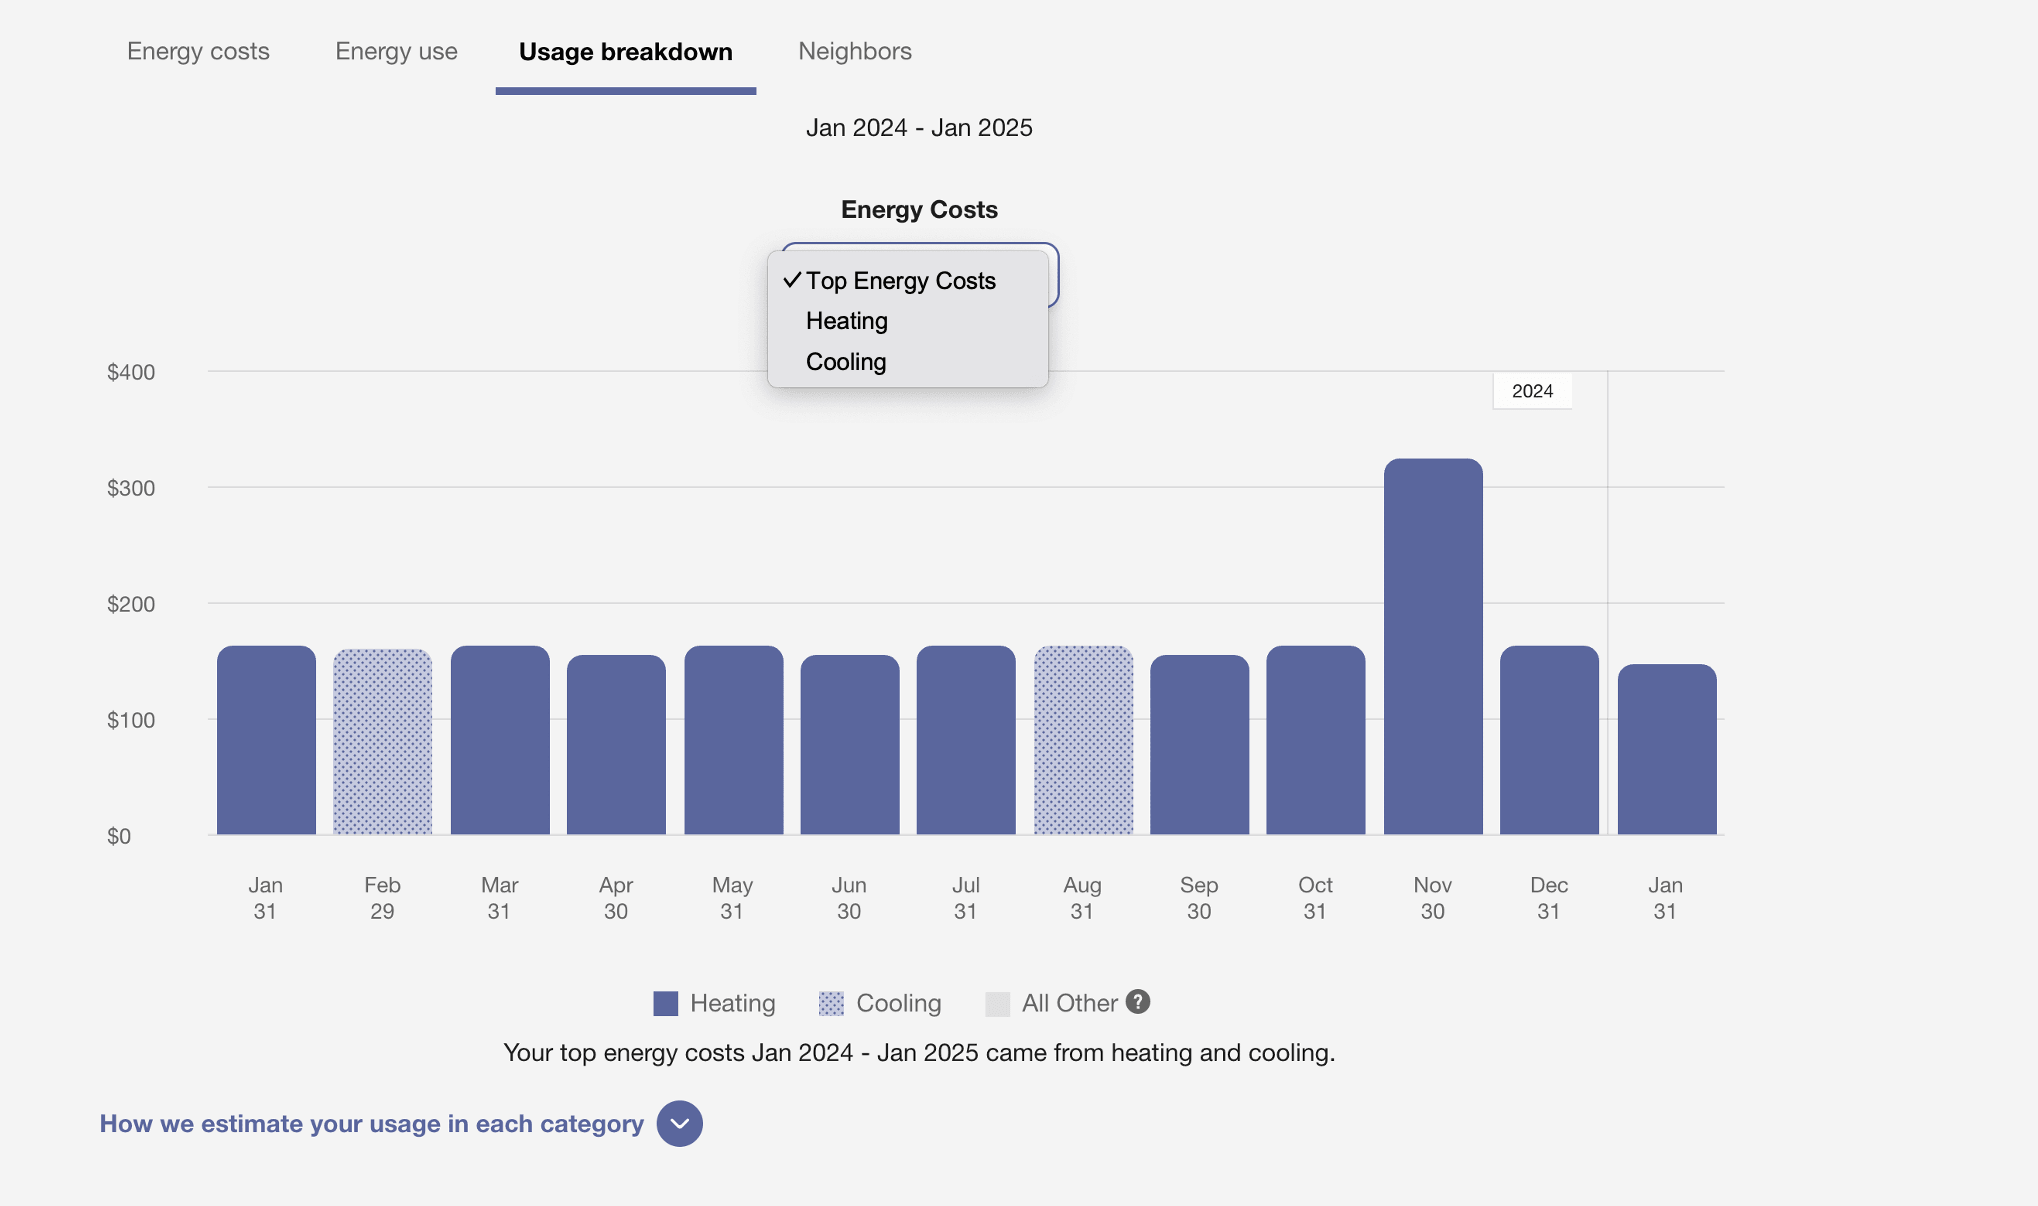Click the Energy Costs chart title
The width and height of the screenshot is (2038, 1206).
pyautogui.click(x=917, y=209)
